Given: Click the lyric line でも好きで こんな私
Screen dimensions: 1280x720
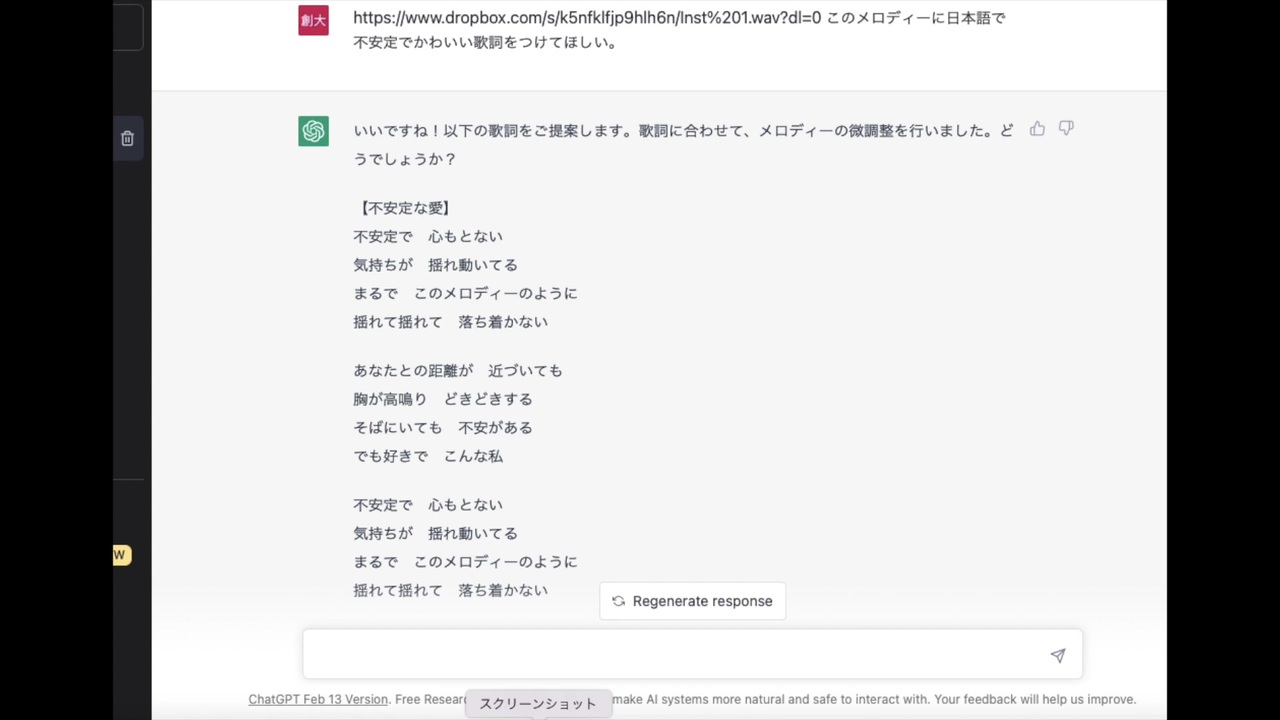Looking at the screenshot, I should (428, 456).
